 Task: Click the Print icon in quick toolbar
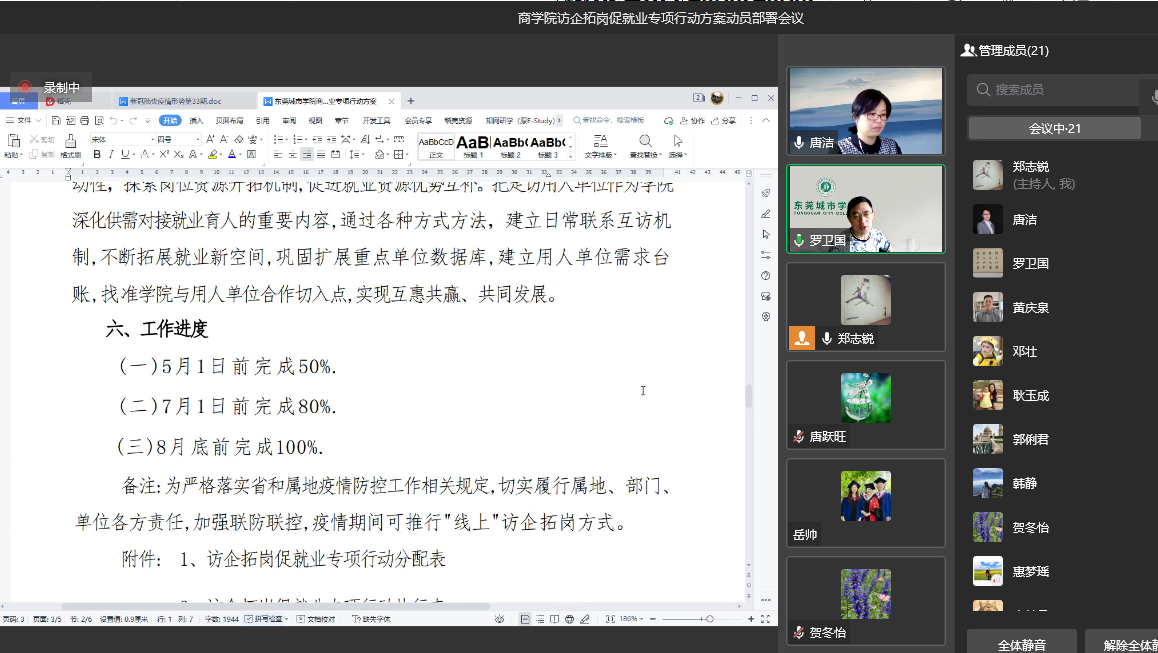coord(84,120)
